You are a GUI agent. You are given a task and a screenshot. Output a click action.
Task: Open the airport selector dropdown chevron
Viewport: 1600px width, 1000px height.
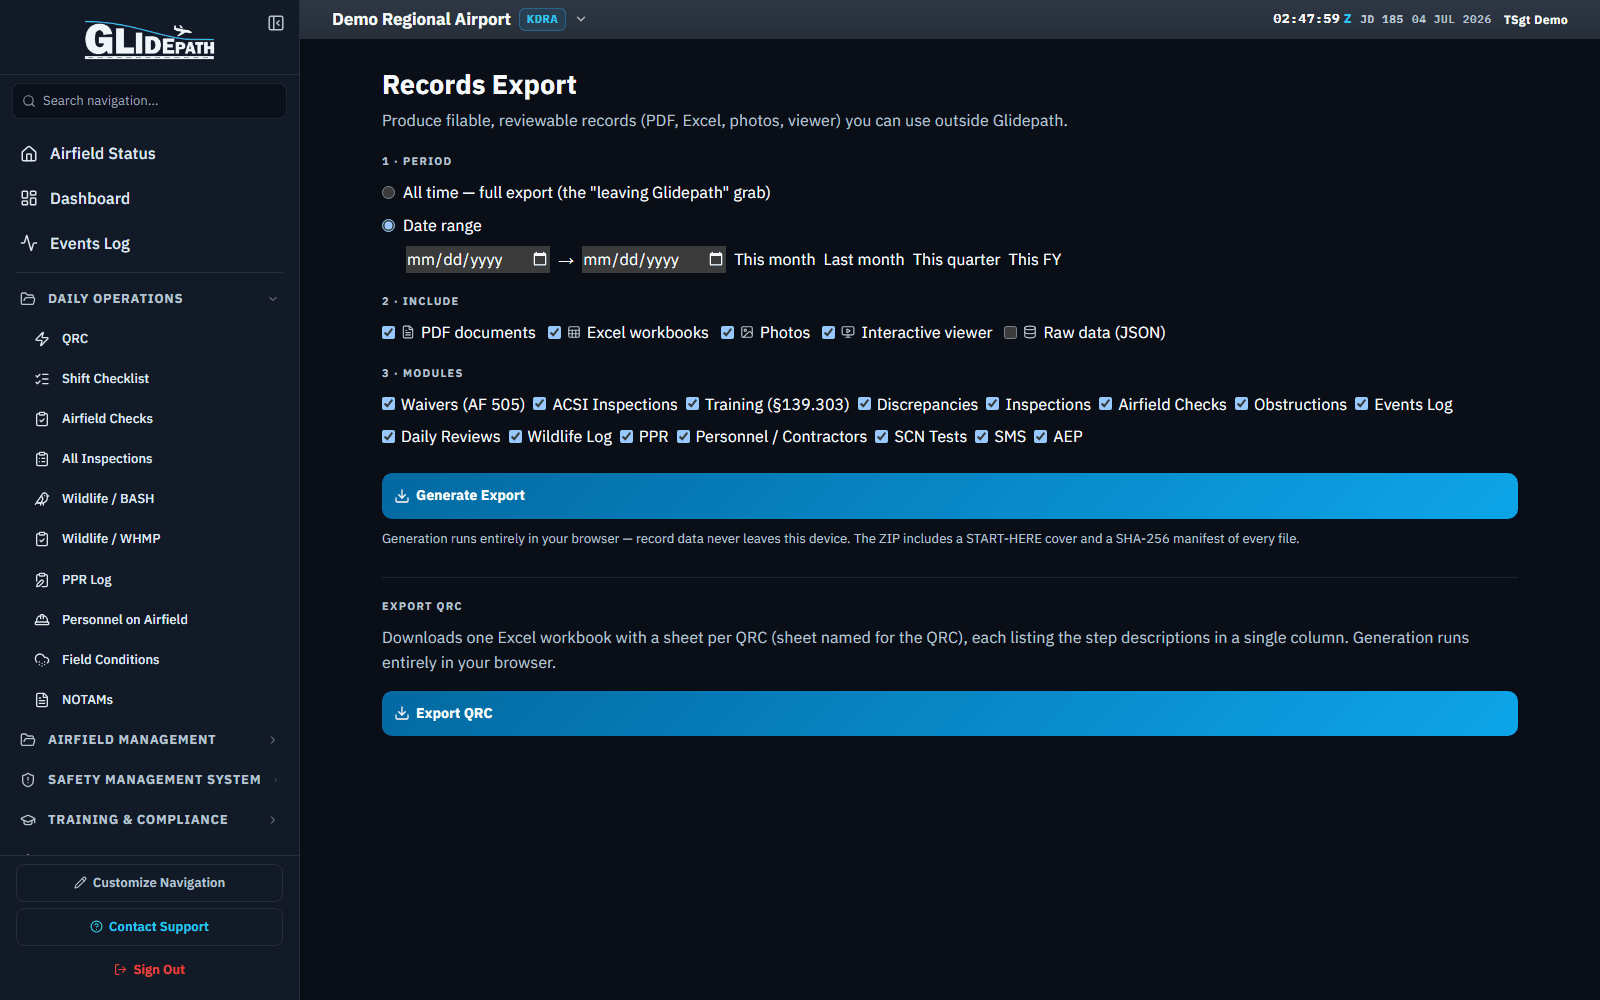(581, 19)
